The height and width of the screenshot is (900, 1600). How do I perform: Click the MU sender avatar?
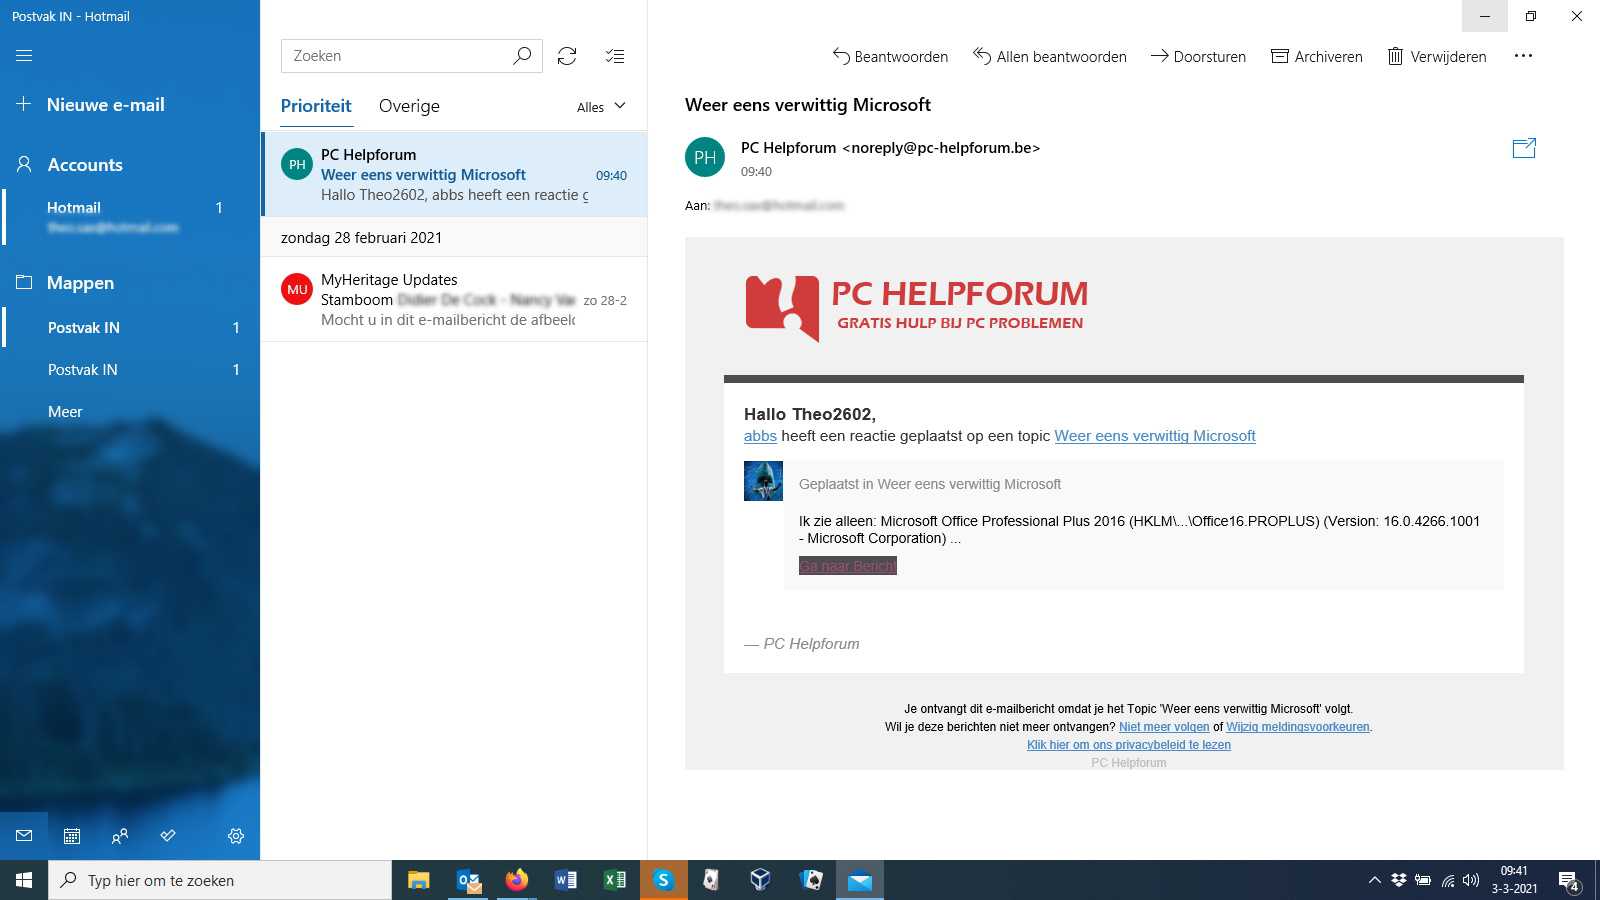pyautogui.click(x=297, y=289)
